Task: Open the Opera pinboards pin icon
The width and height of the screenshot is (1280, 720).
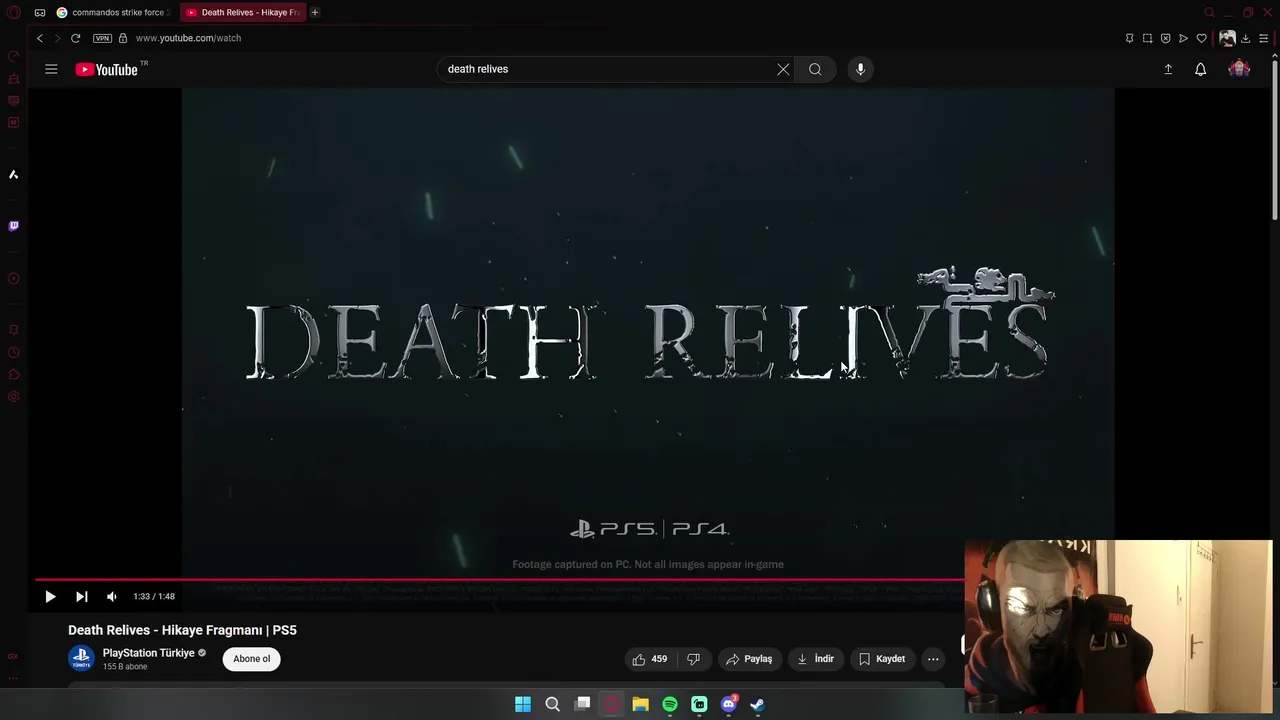Action: tap(1130, 38)
